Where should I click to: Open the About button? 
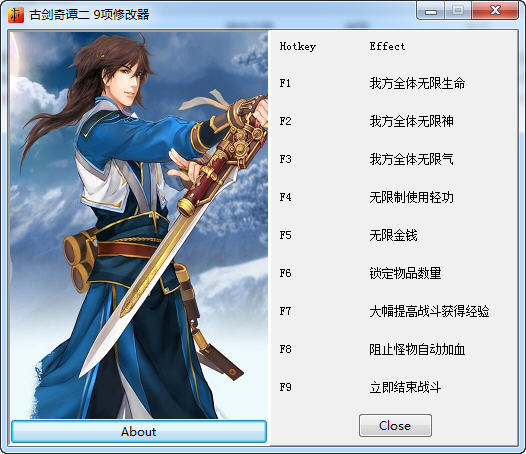coord(139,432)
